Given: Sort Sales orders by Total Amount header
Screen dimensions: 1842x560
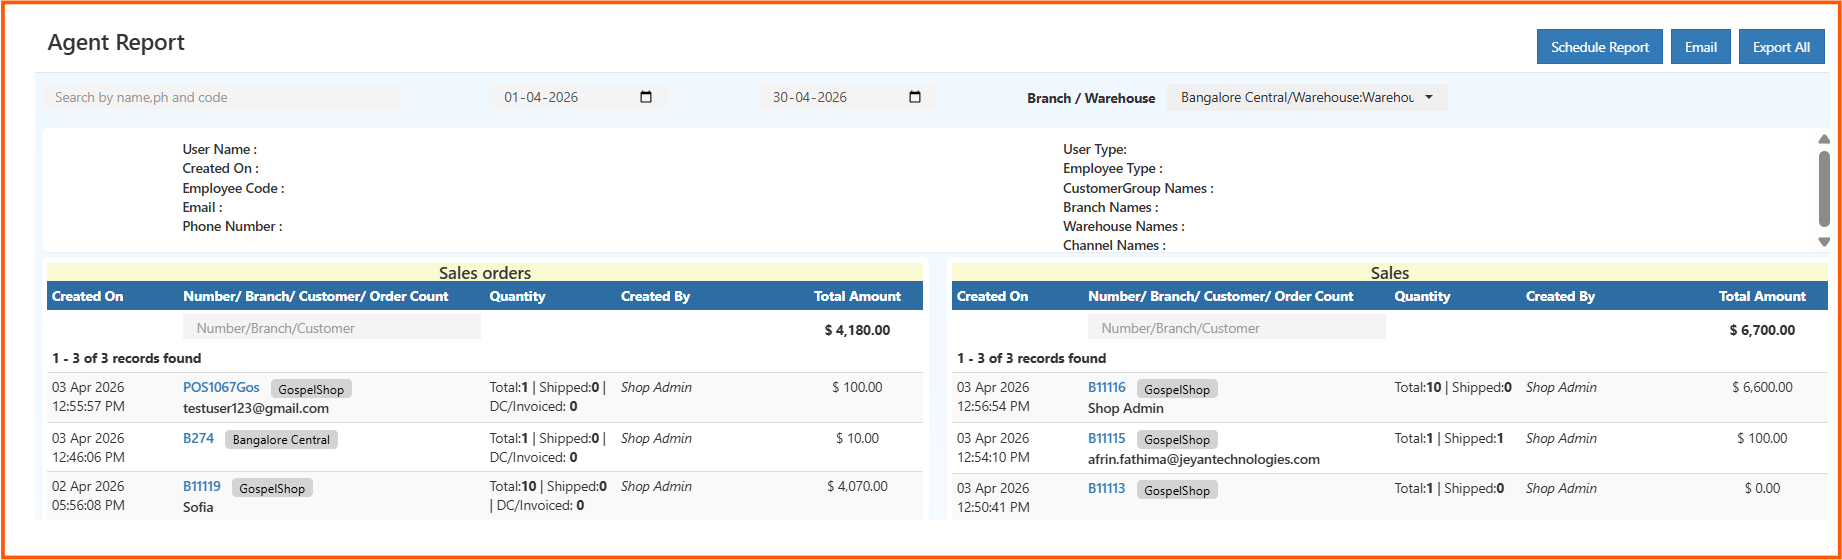Looking at the screenshot, I should [x=856, y=296].
